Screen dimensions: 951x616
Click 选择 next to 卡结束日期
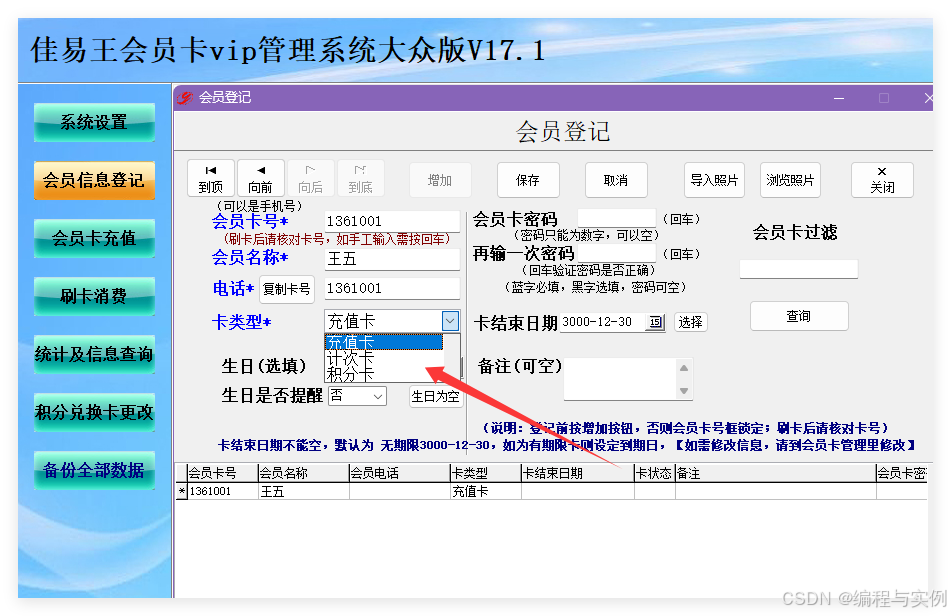pyautogui.click(x=691, y=322)
